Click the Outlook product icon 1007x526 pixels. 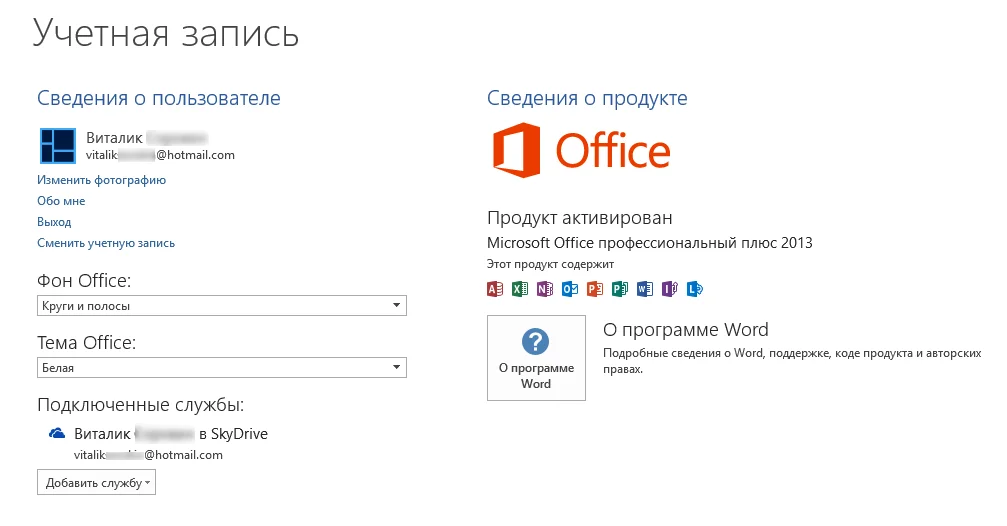pos(570,289)
